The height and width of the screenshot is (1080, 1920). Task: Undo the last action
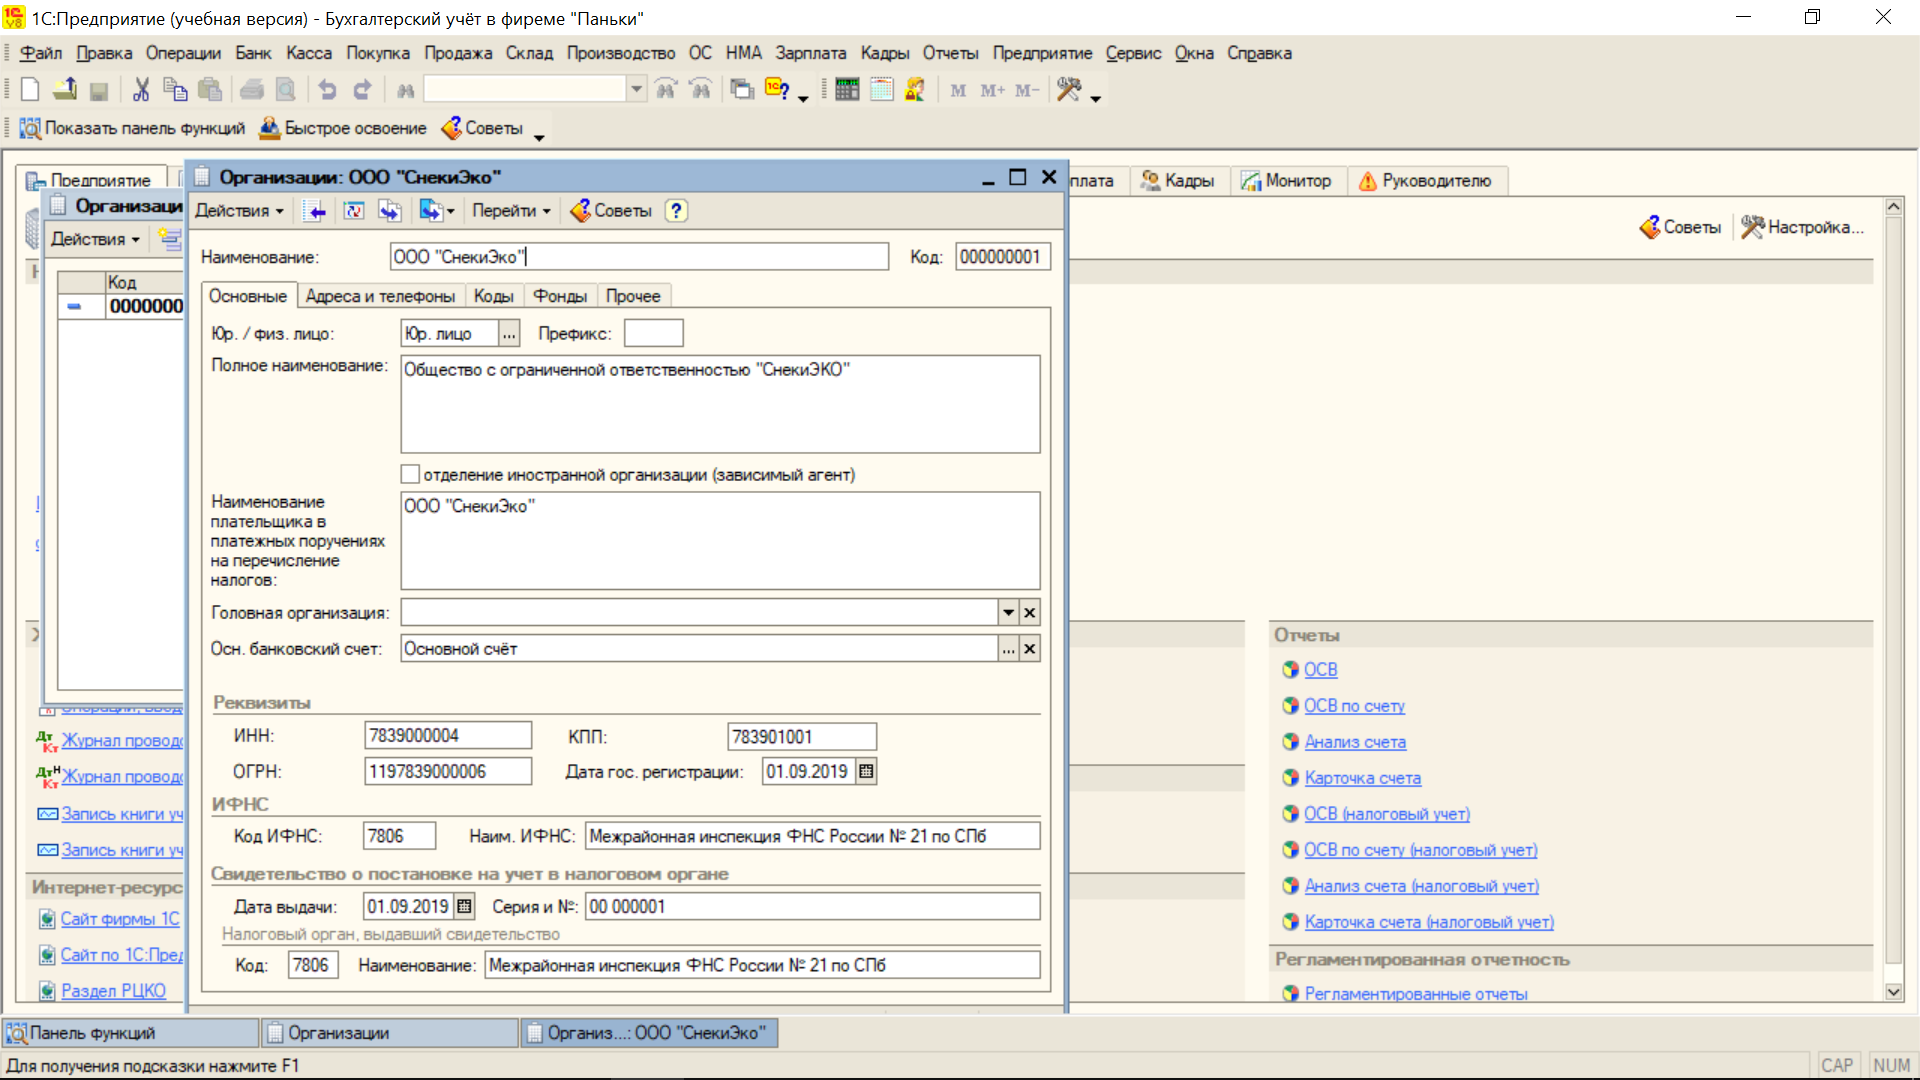pos(328,90)
